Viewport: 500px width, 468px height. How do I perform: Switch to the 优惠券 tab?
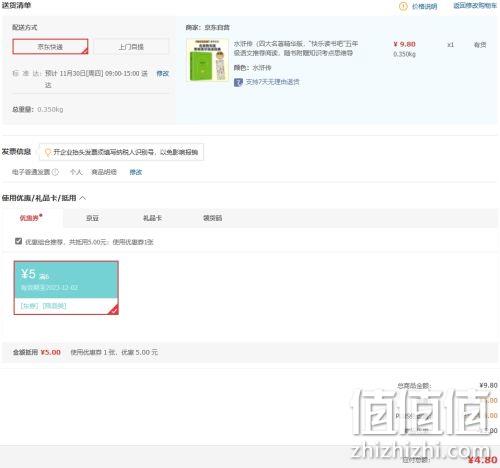(31, 218)
